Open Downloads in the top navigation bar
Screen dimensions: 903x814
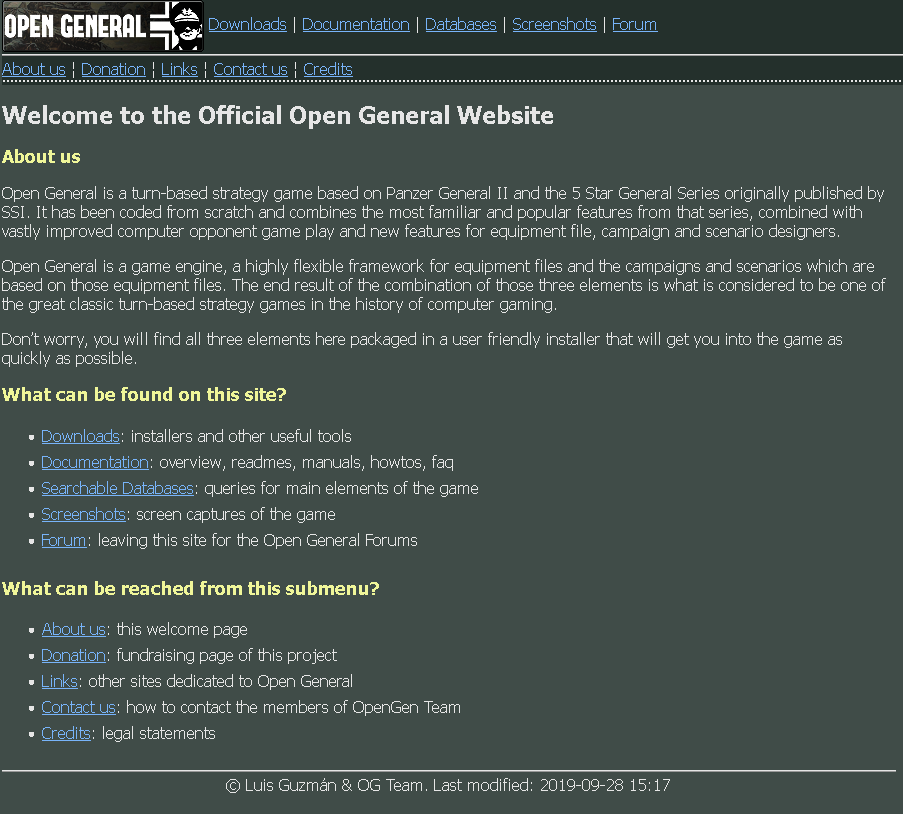pyautogui.click(x=247, y=24)
